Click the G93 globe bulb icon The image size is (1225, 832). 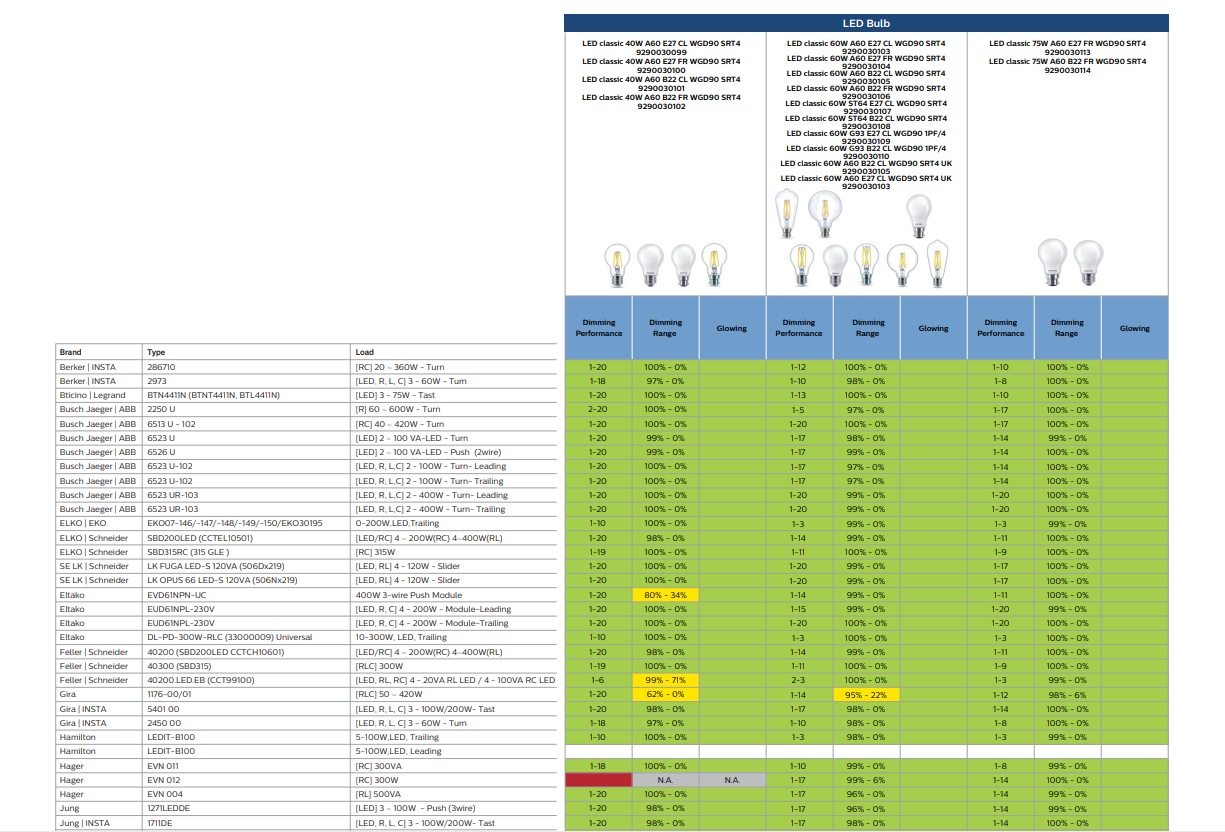click(x=827, y=211)
